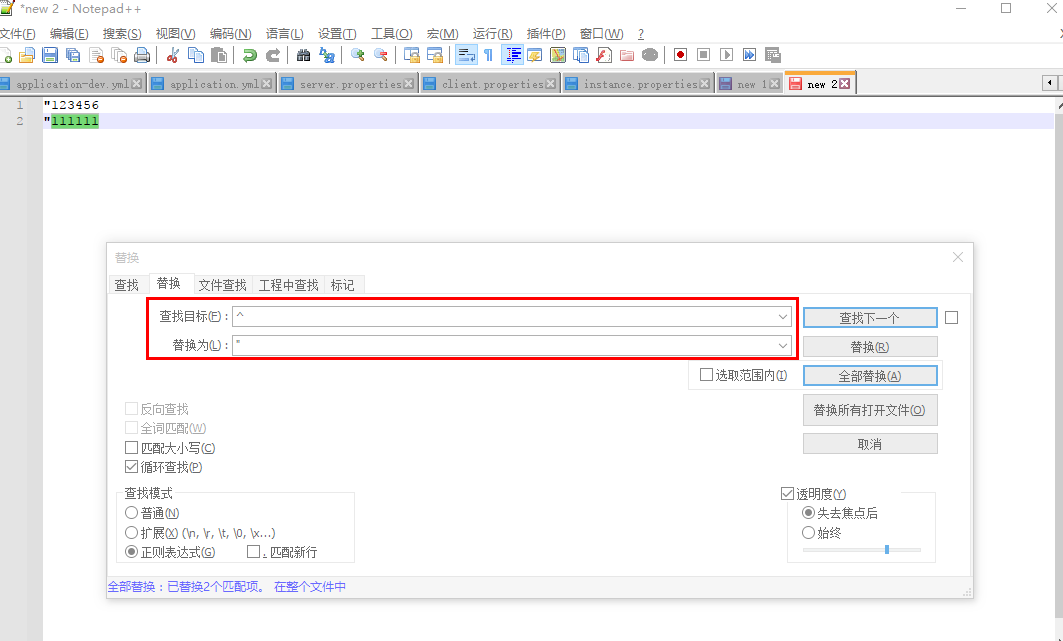Expand the 查找目标 history dropdown arrow
The image size is (1063, 641).
(x=783, y=316)
